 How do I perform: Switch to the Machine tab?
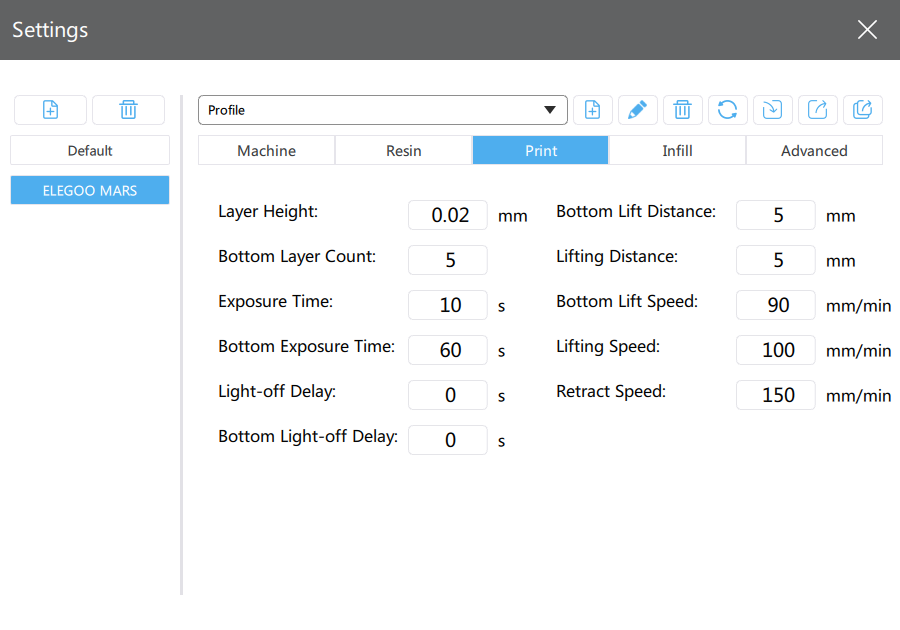[266, 151]
